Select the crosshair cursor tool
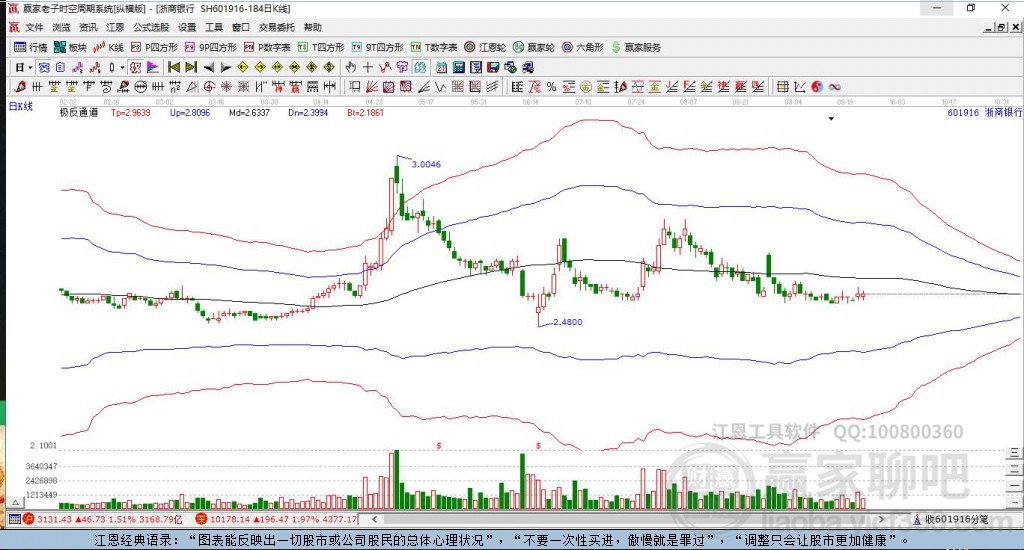This screenshot has width=1024, height=550. pos(368,67)
